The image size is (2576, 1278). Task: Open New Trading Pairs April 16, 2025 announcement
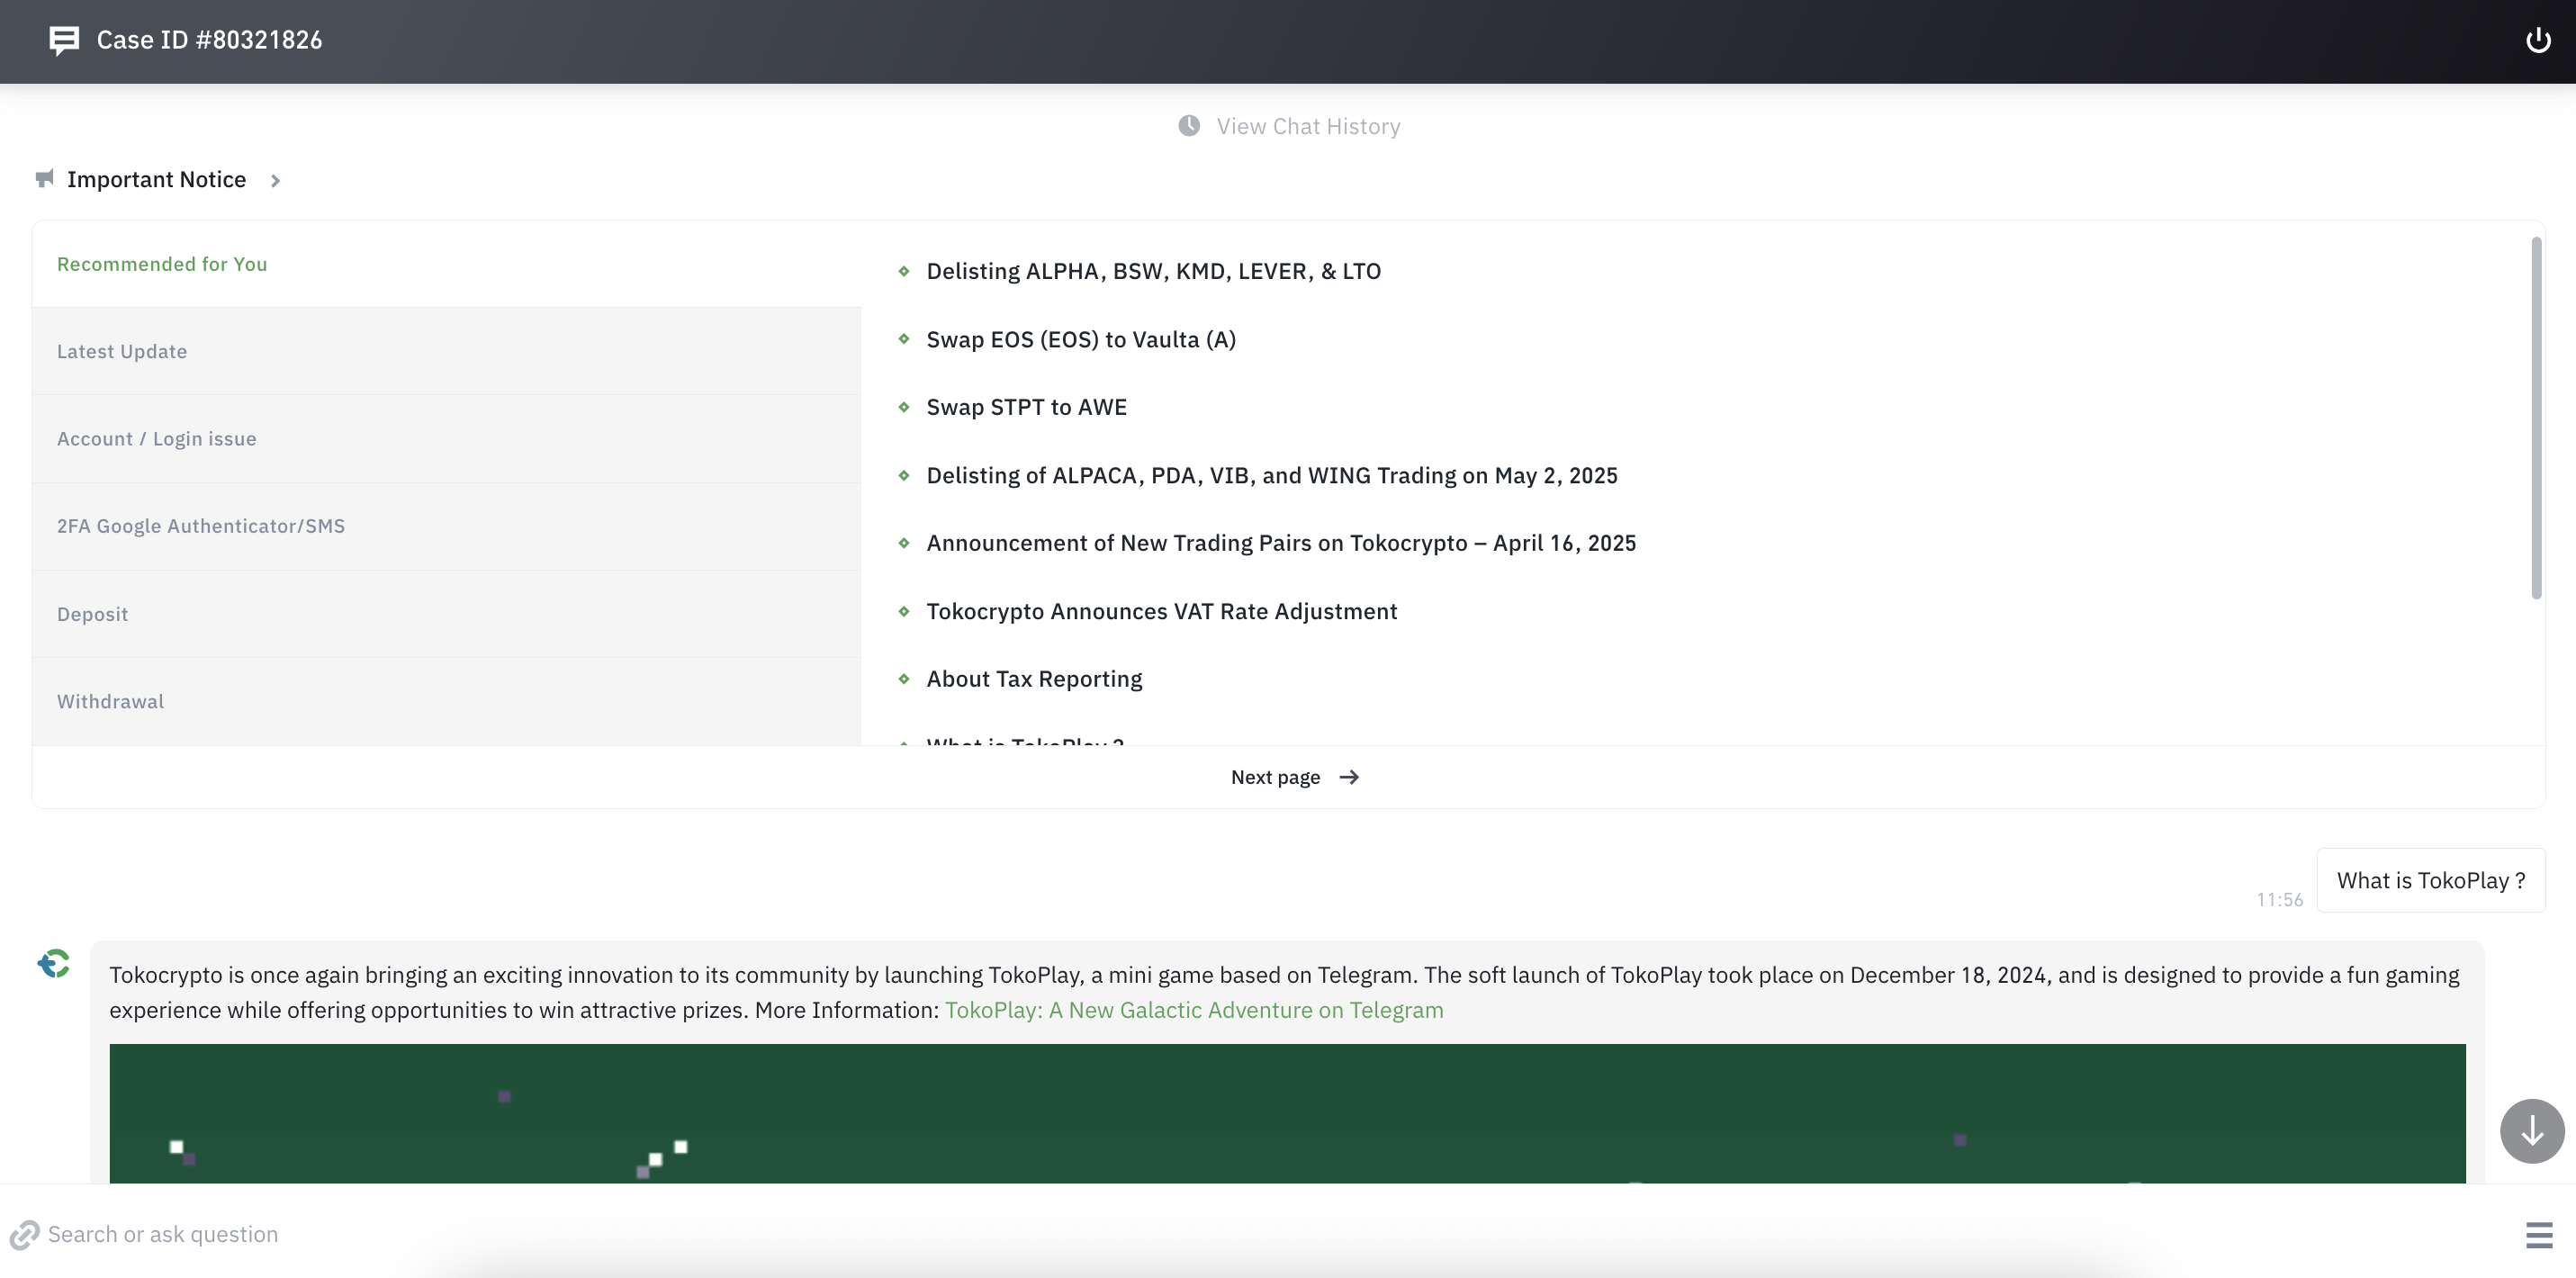tap(1281, 543)
